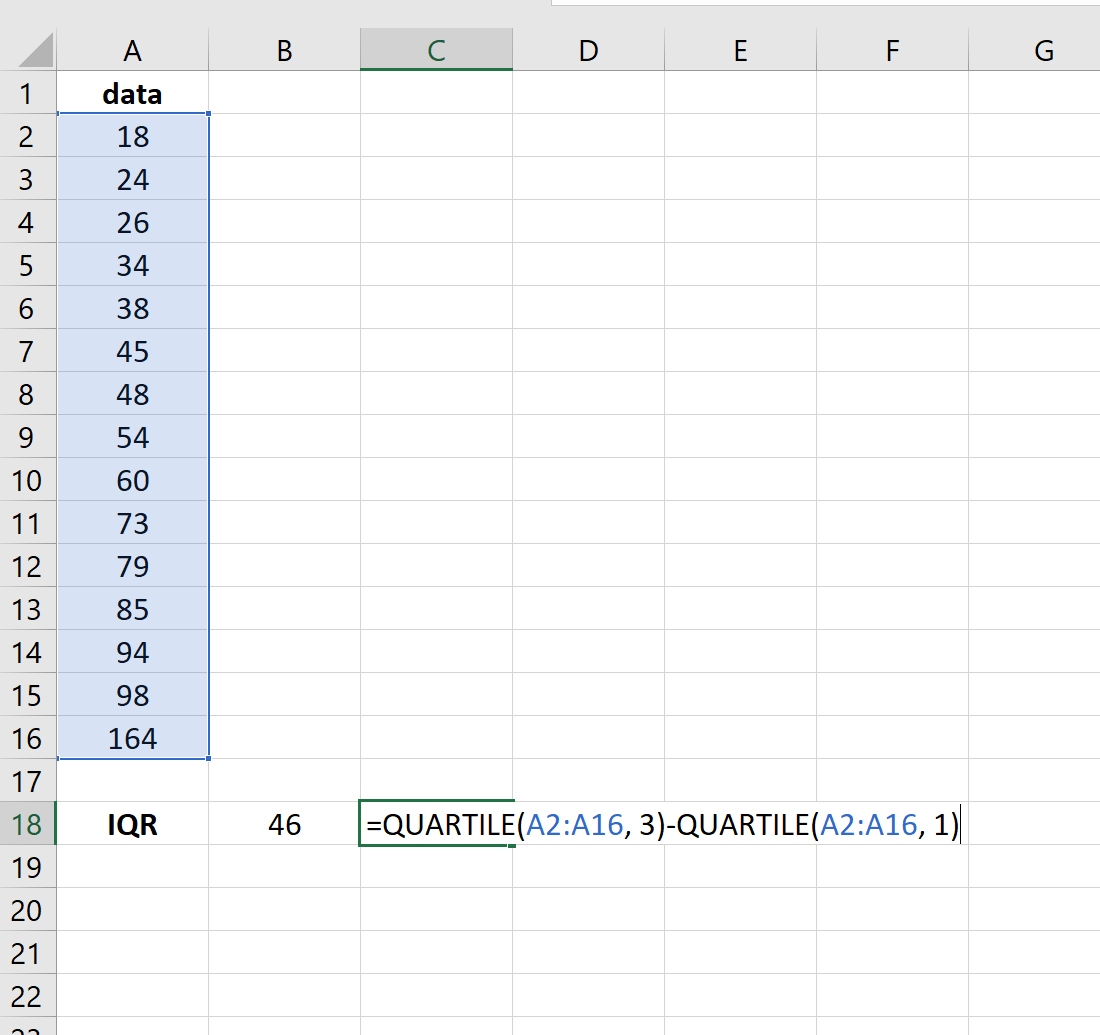Click the cell showing result 46
Image resolution: width=1100 pixels, height=1035 pixels.
coord(284,824)
